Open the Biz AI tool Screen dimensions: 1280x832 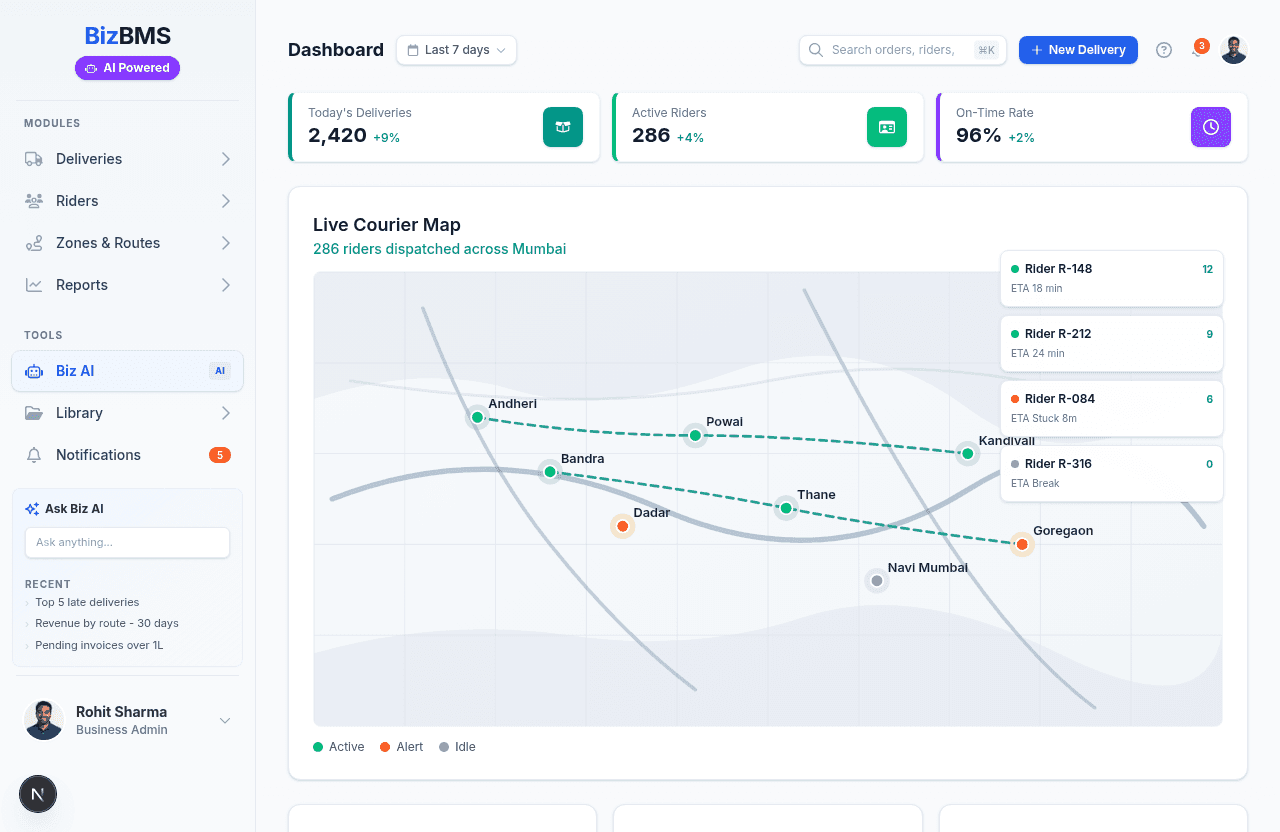tap(127, 371)
